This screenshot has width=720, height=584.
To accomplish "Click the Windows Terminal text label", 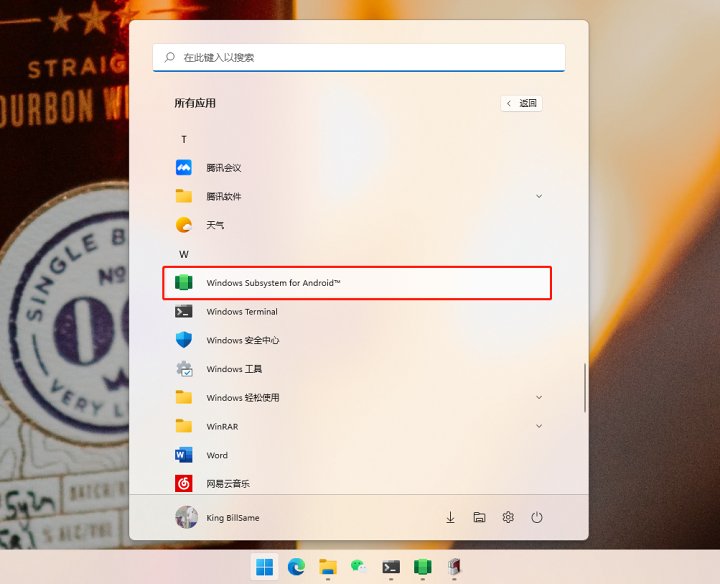I will click(x=242, y=312).
